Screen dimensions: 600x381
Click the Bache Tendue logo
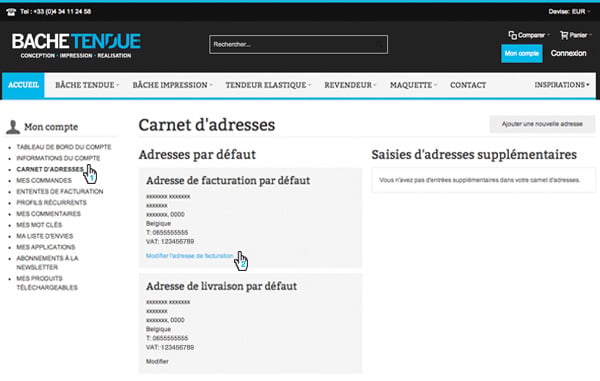click(x=76, y=46)
